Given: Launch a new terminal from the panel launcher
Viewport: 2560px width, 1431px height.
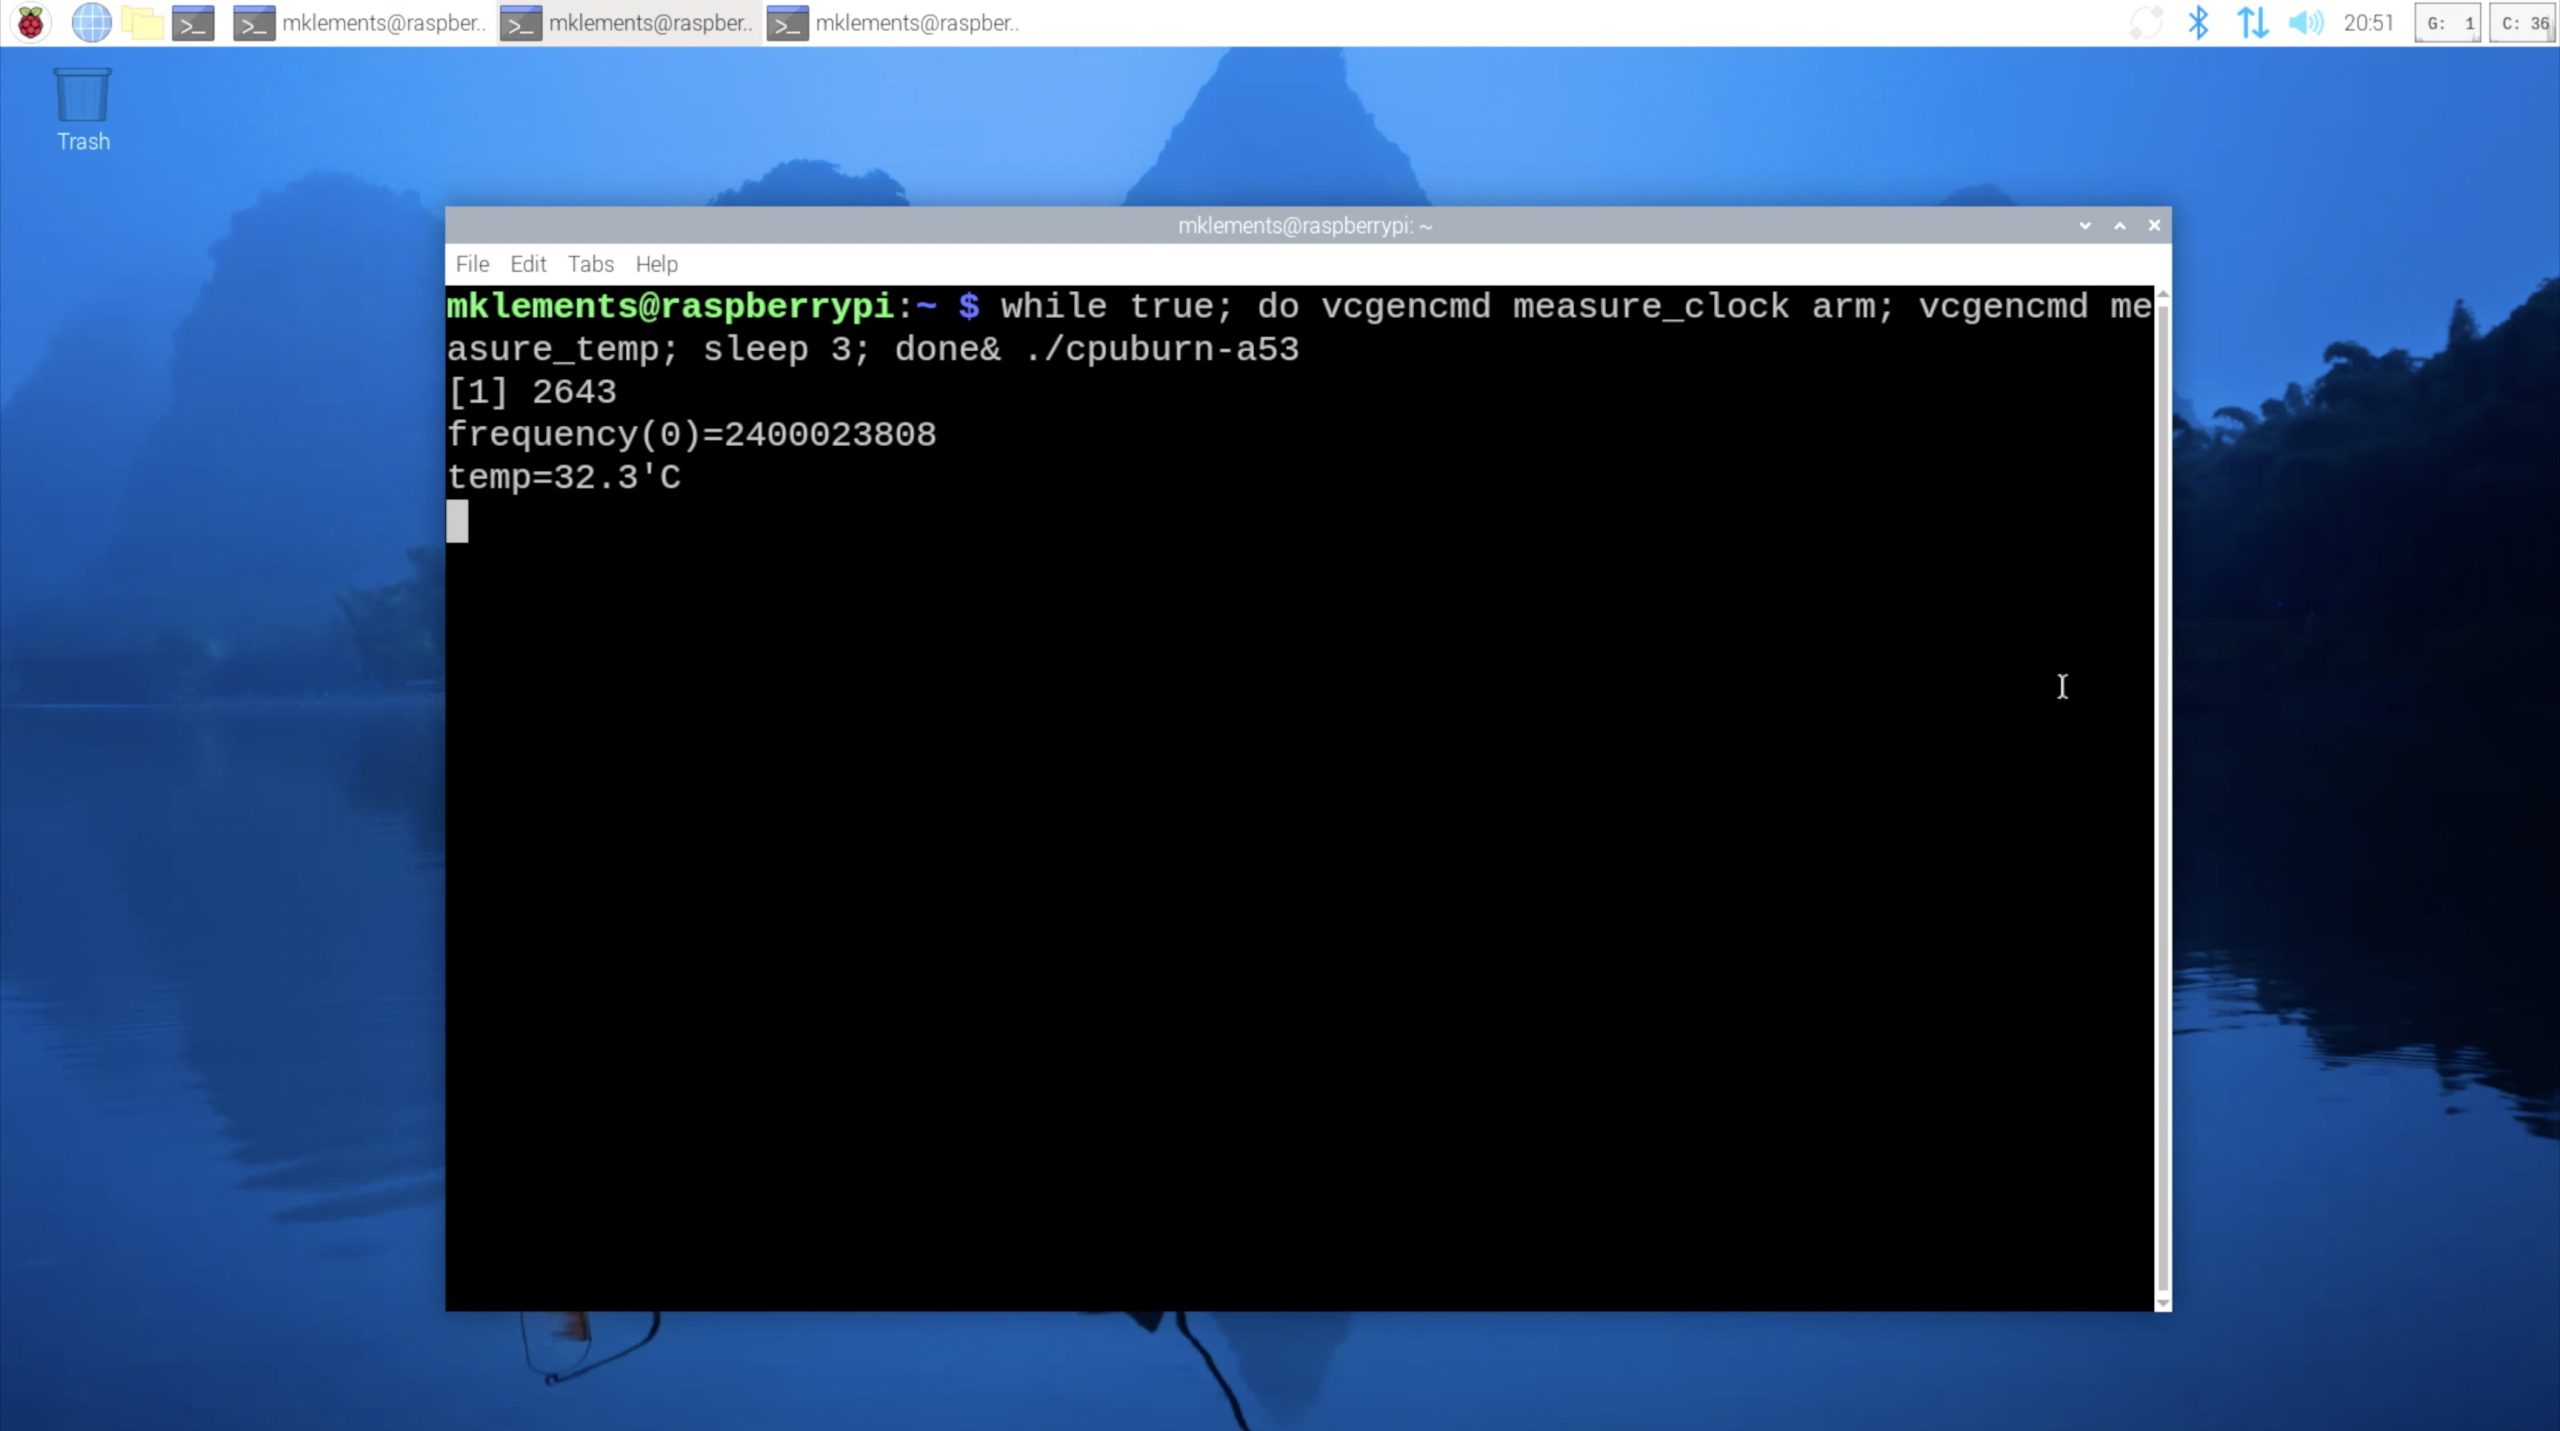Looking at the screenshot, I should click(193, 22).
